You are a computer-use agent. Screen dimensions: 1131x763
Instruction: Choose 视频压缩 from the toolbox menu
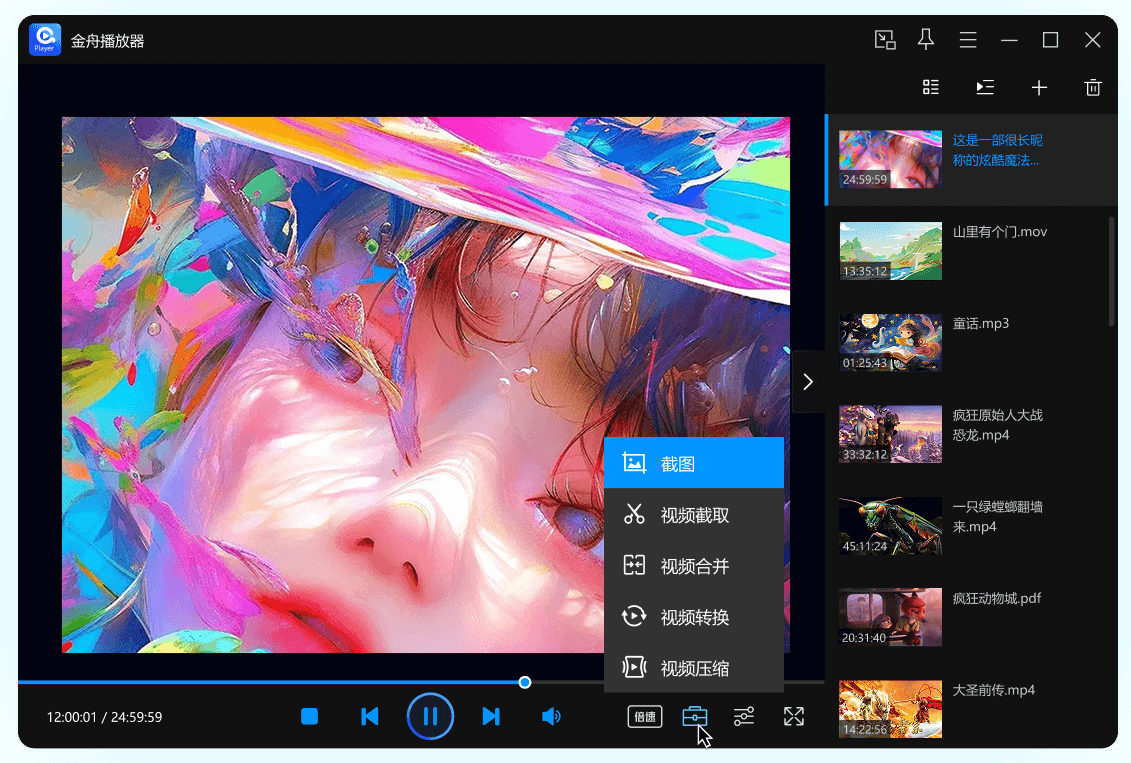pos(694,668)
